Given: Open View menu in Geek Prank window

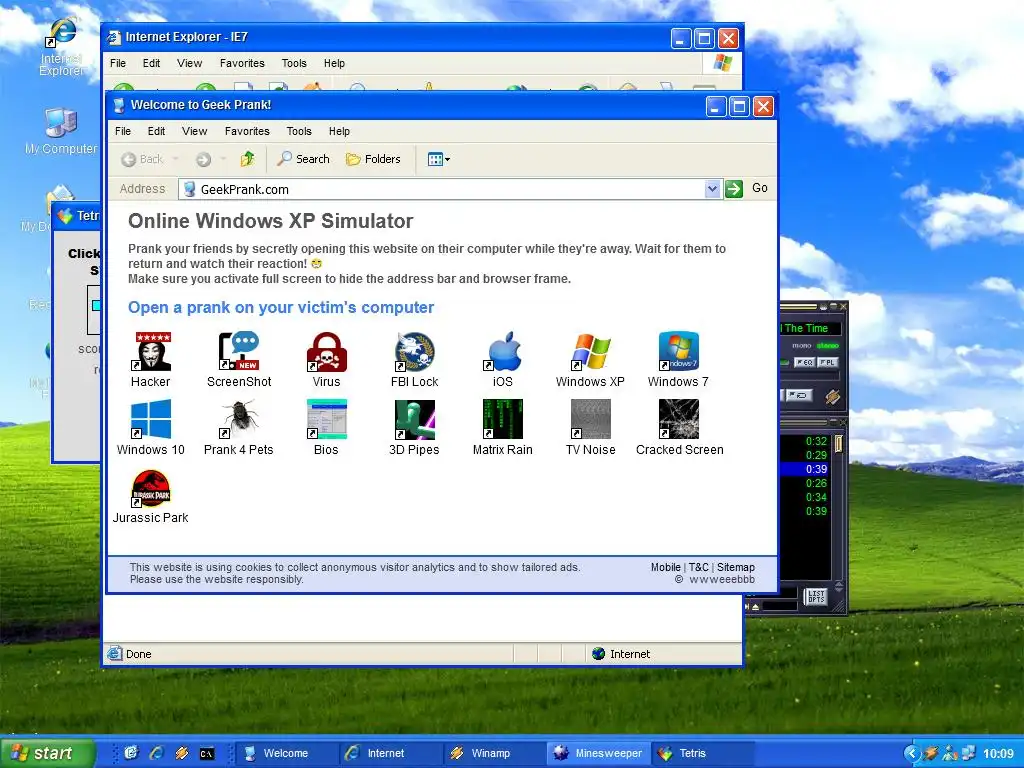Looking at the screenshot, I should click(x=195, y=131).
